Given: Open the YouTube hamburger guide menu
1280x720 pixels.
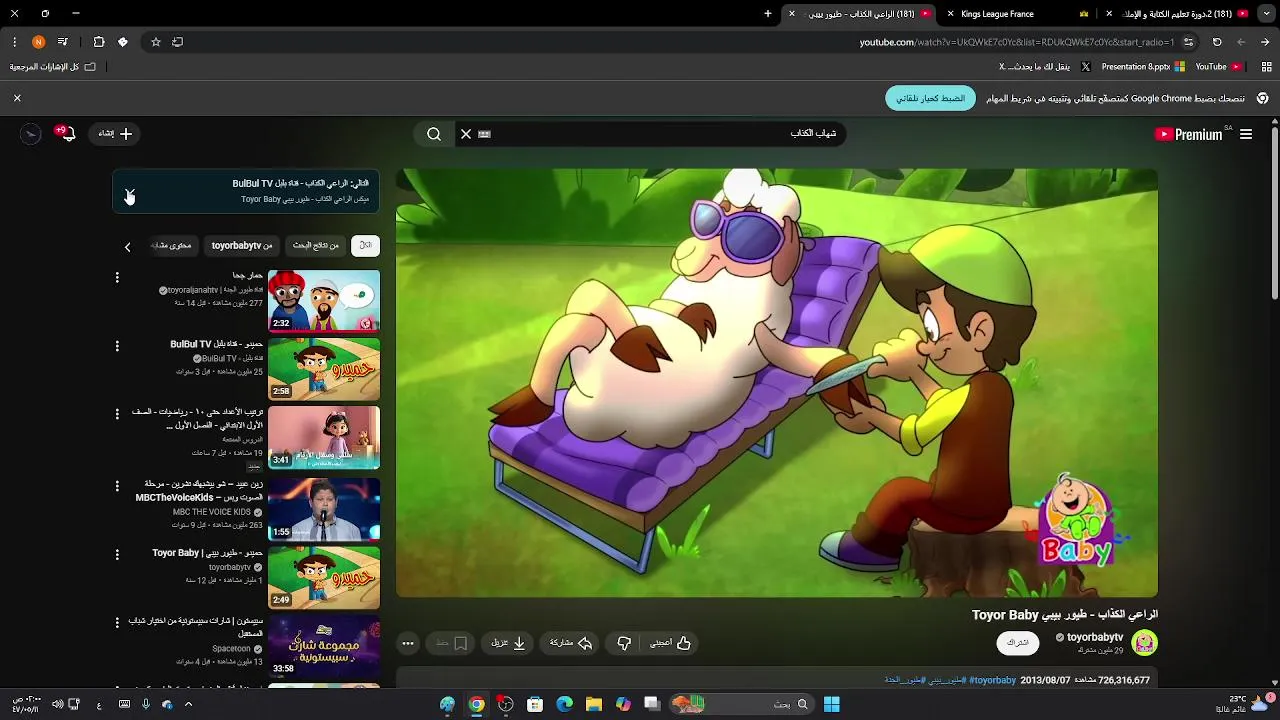Looking at the screenshot, I should coord(1246,134).
